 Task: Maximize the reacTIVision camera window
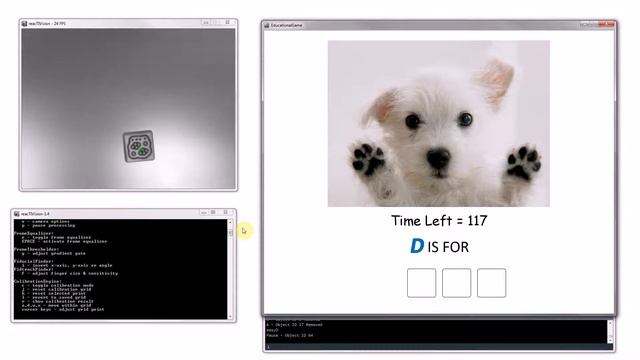[216, 22]
